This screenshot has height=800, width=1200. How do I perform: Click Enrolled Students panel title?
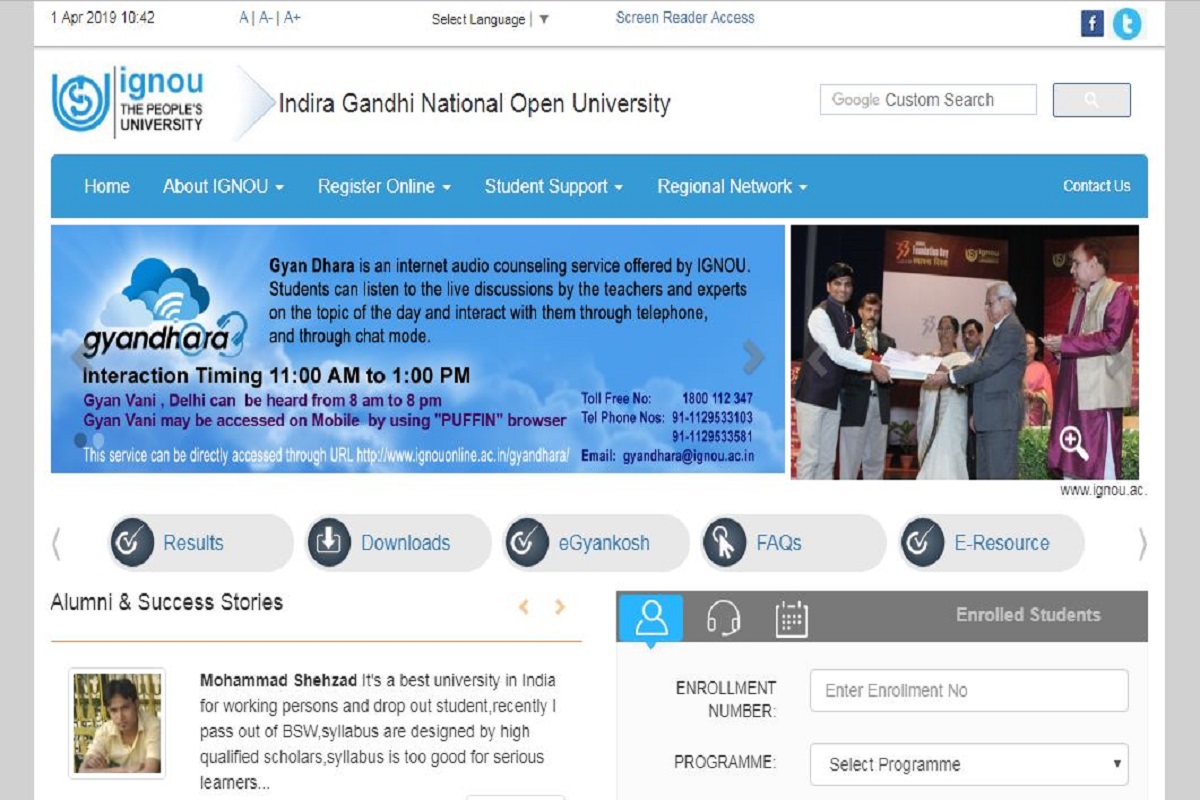click(x=1028, y=615)
